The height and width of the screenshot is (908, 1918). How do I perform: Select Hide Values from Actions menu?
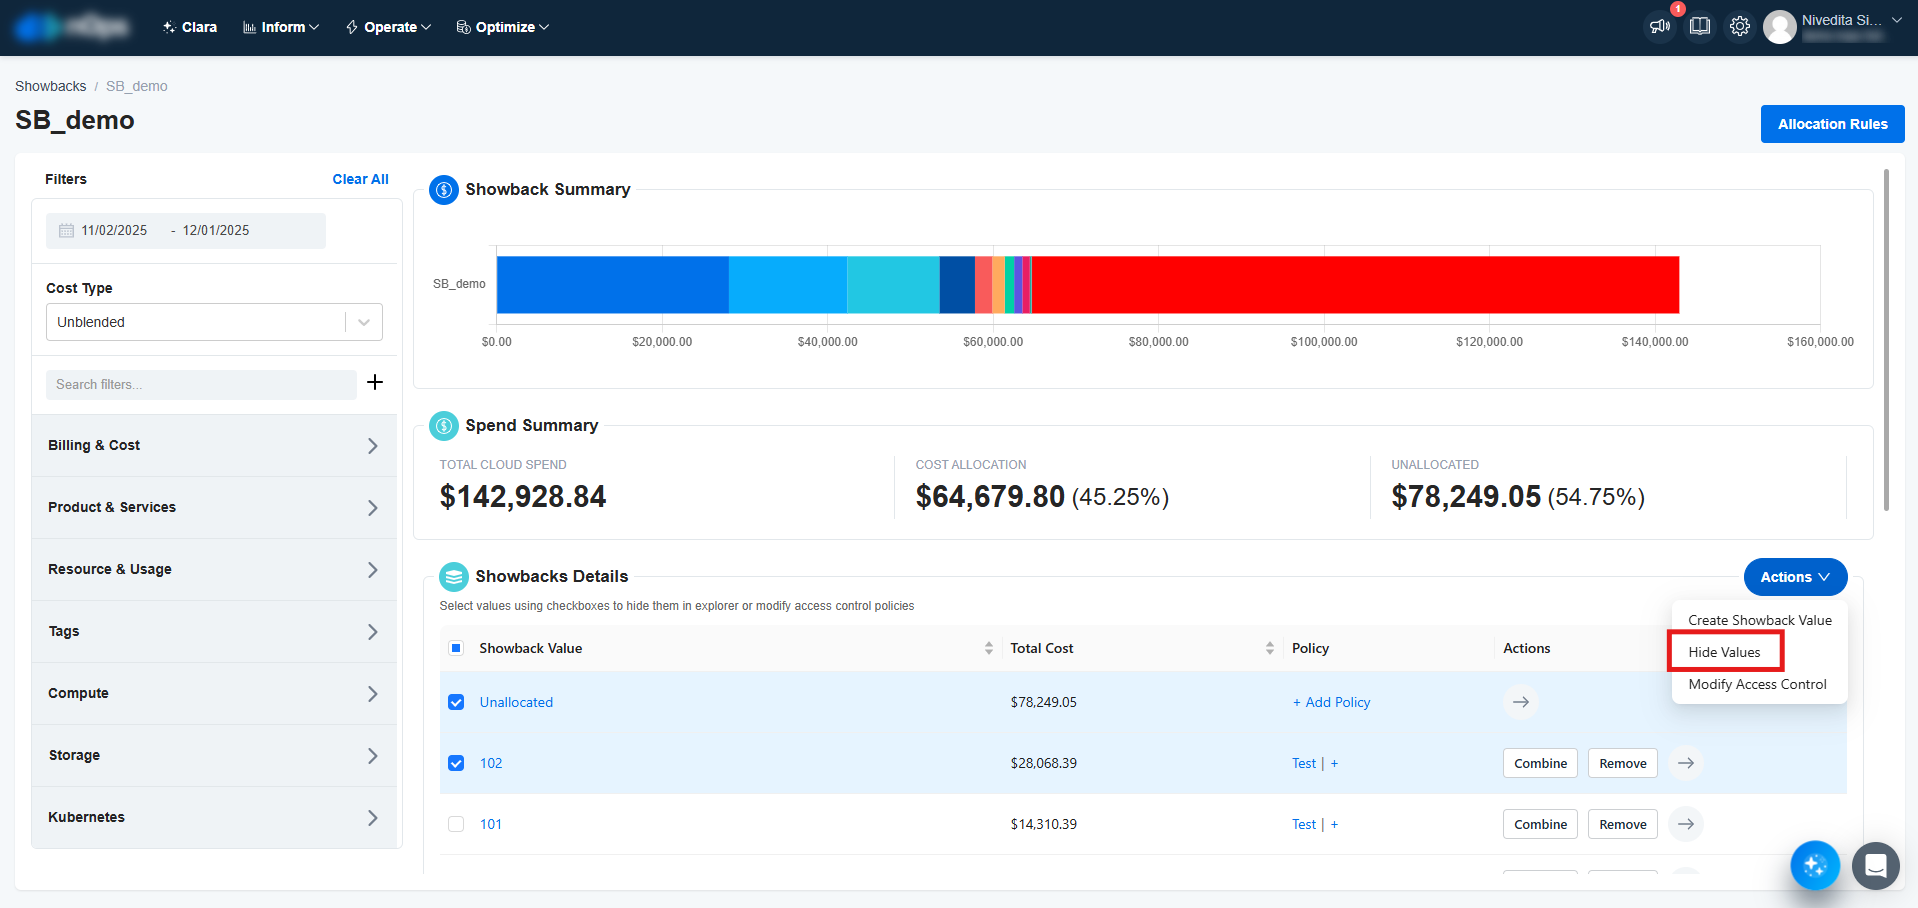(1725, 652)
